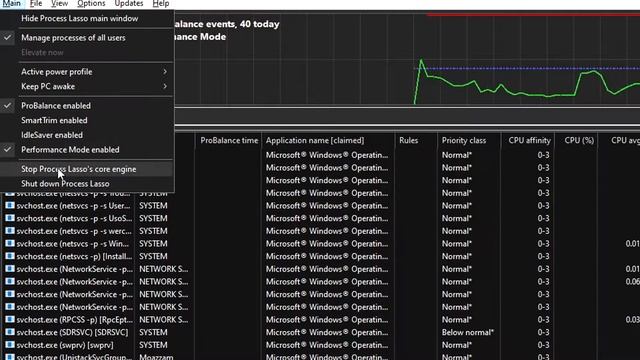Sort by CPU affinity column header
This screenshot has width=640, height=360.
528,140
